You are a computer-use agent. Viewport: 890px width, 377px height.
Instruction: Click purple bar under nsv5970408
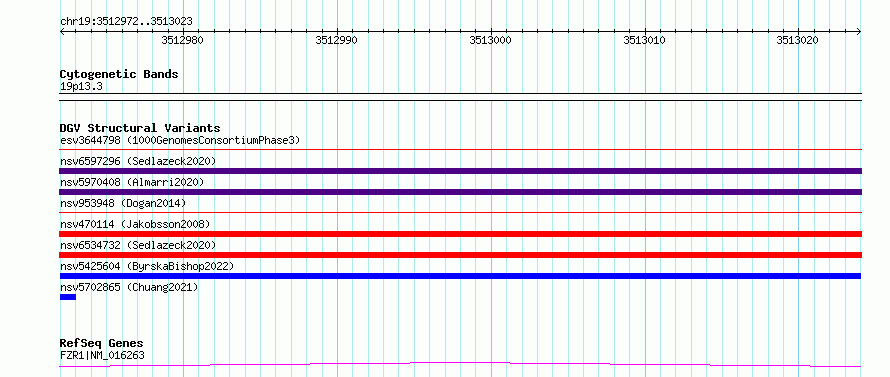pyautogui.click(x=460, y=192)
